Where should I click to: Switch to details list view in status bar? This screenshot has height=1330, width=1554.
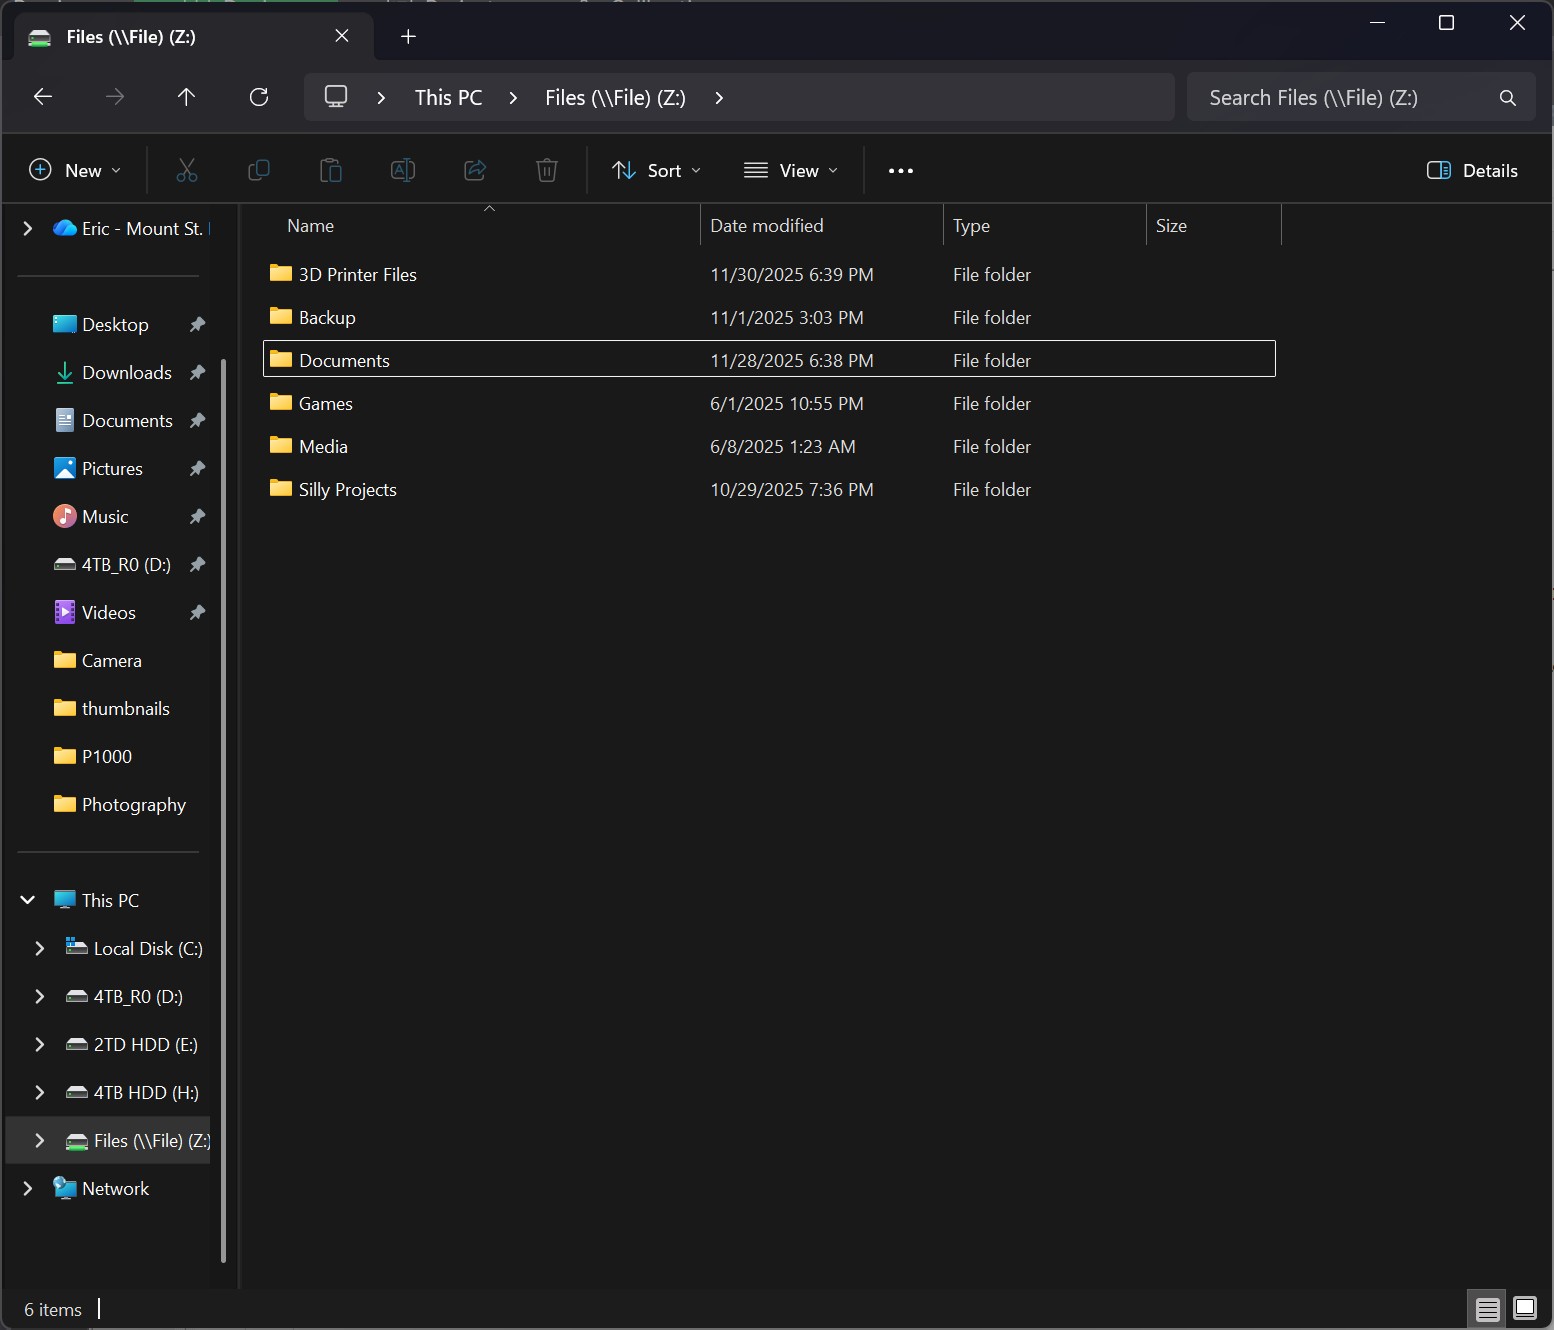click(1487, 1308)
